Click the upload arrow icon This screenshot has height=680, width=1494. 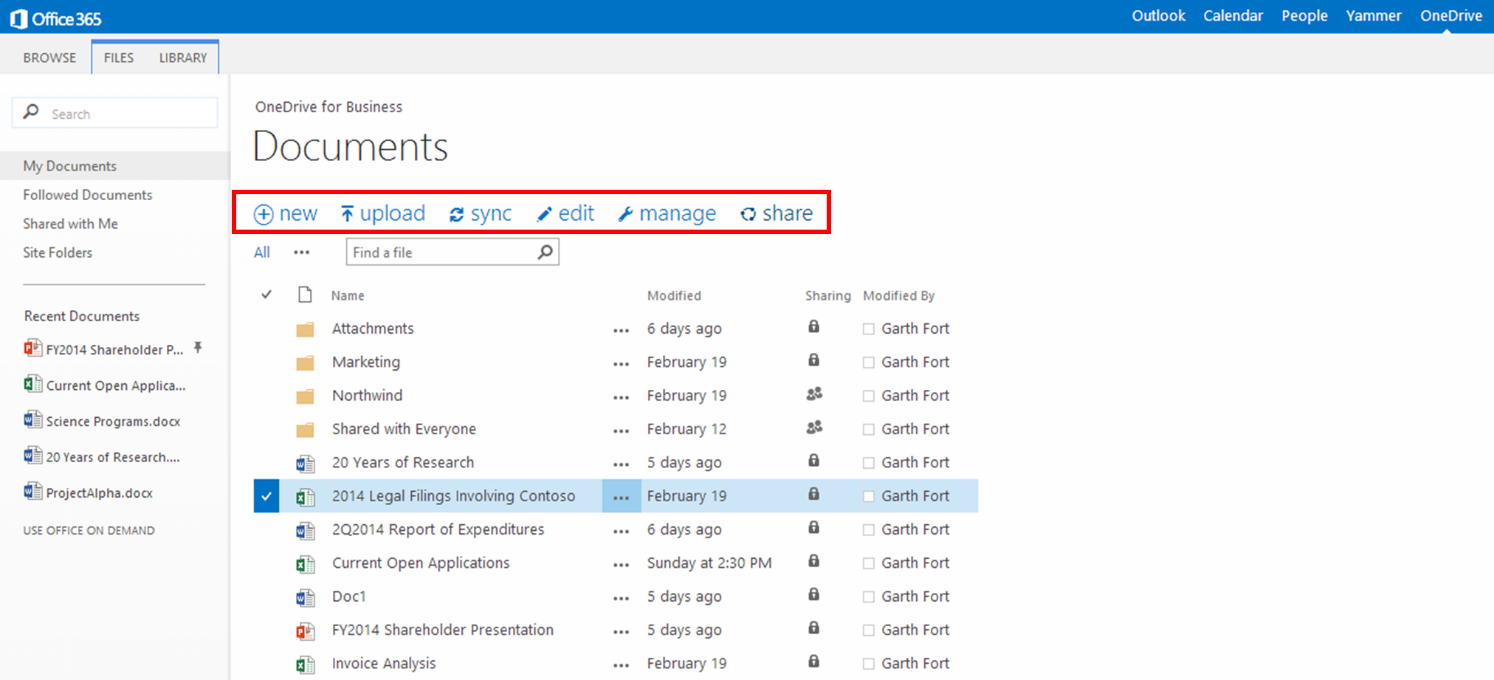click(347, 214)
